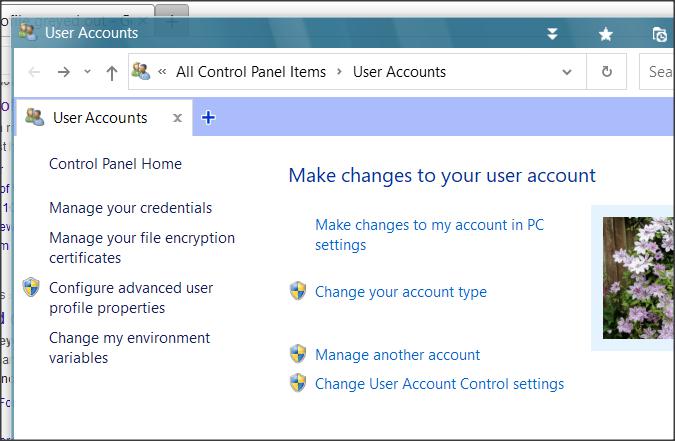Refresh the User Accounts page
Screen dimensions: 675x441
(607, 71)
